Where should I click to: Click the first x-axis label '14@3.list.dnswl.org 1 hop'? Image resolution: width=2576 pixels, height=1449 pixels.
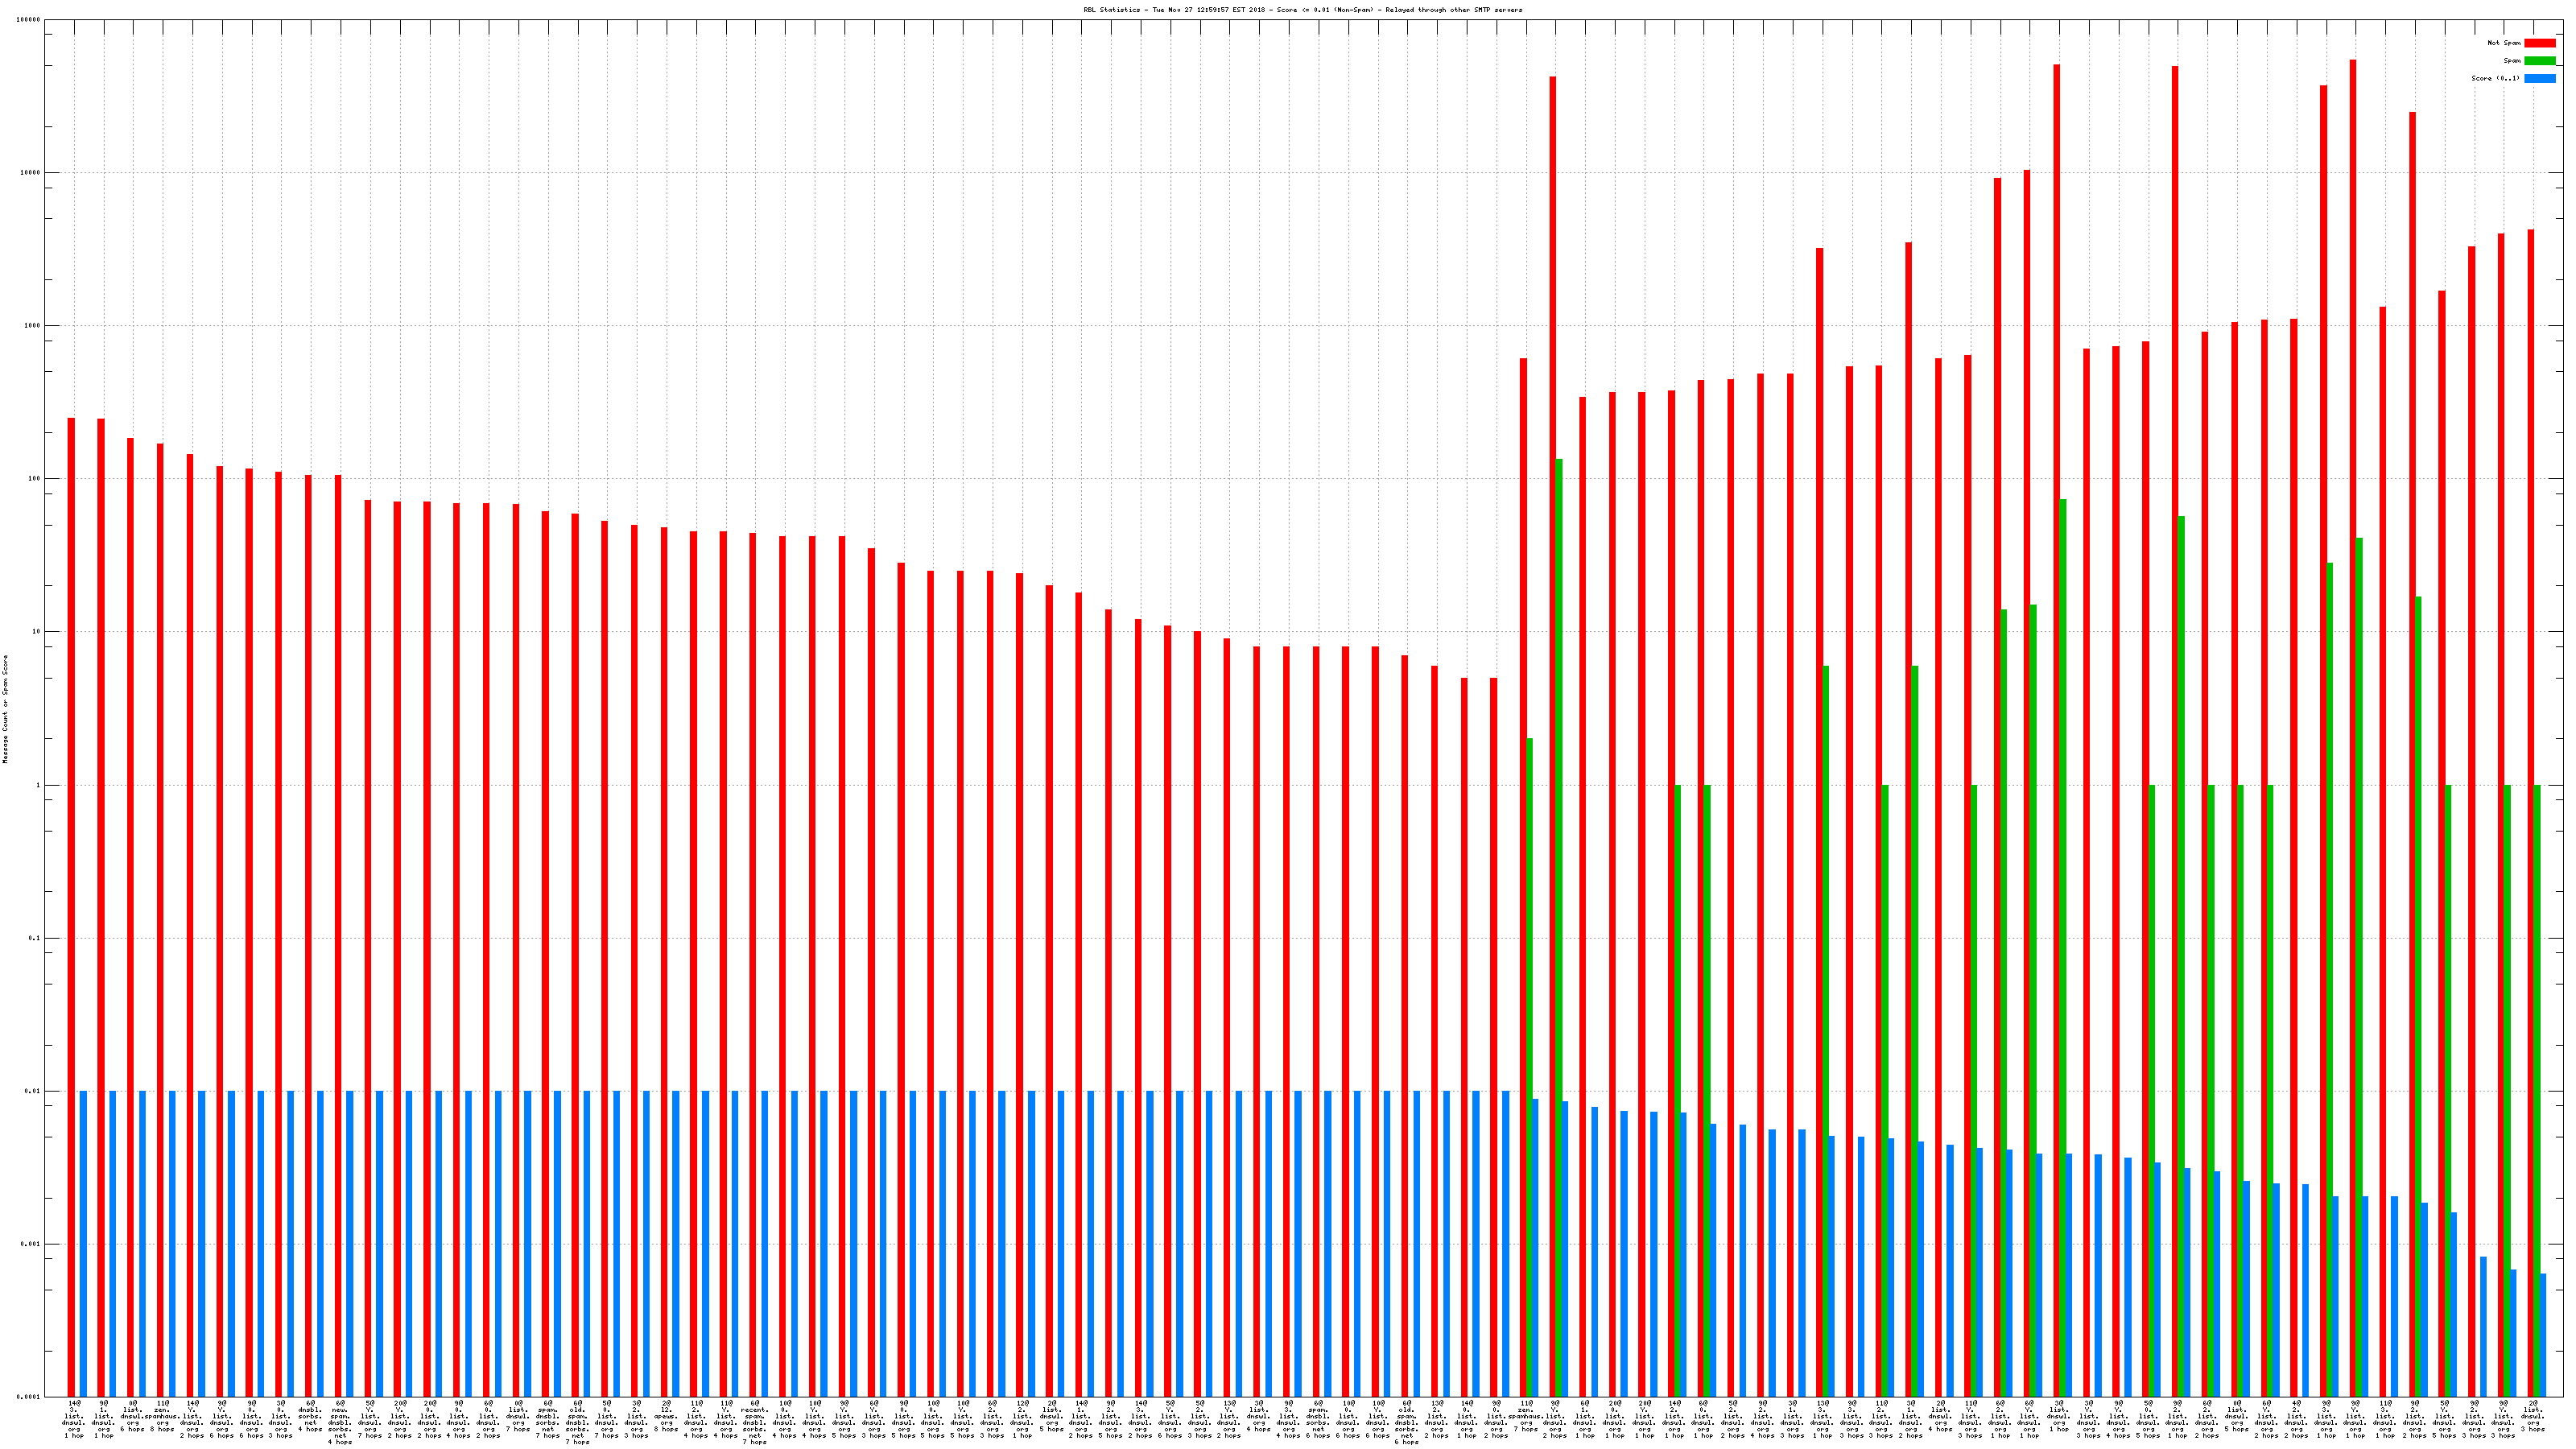74,1419
